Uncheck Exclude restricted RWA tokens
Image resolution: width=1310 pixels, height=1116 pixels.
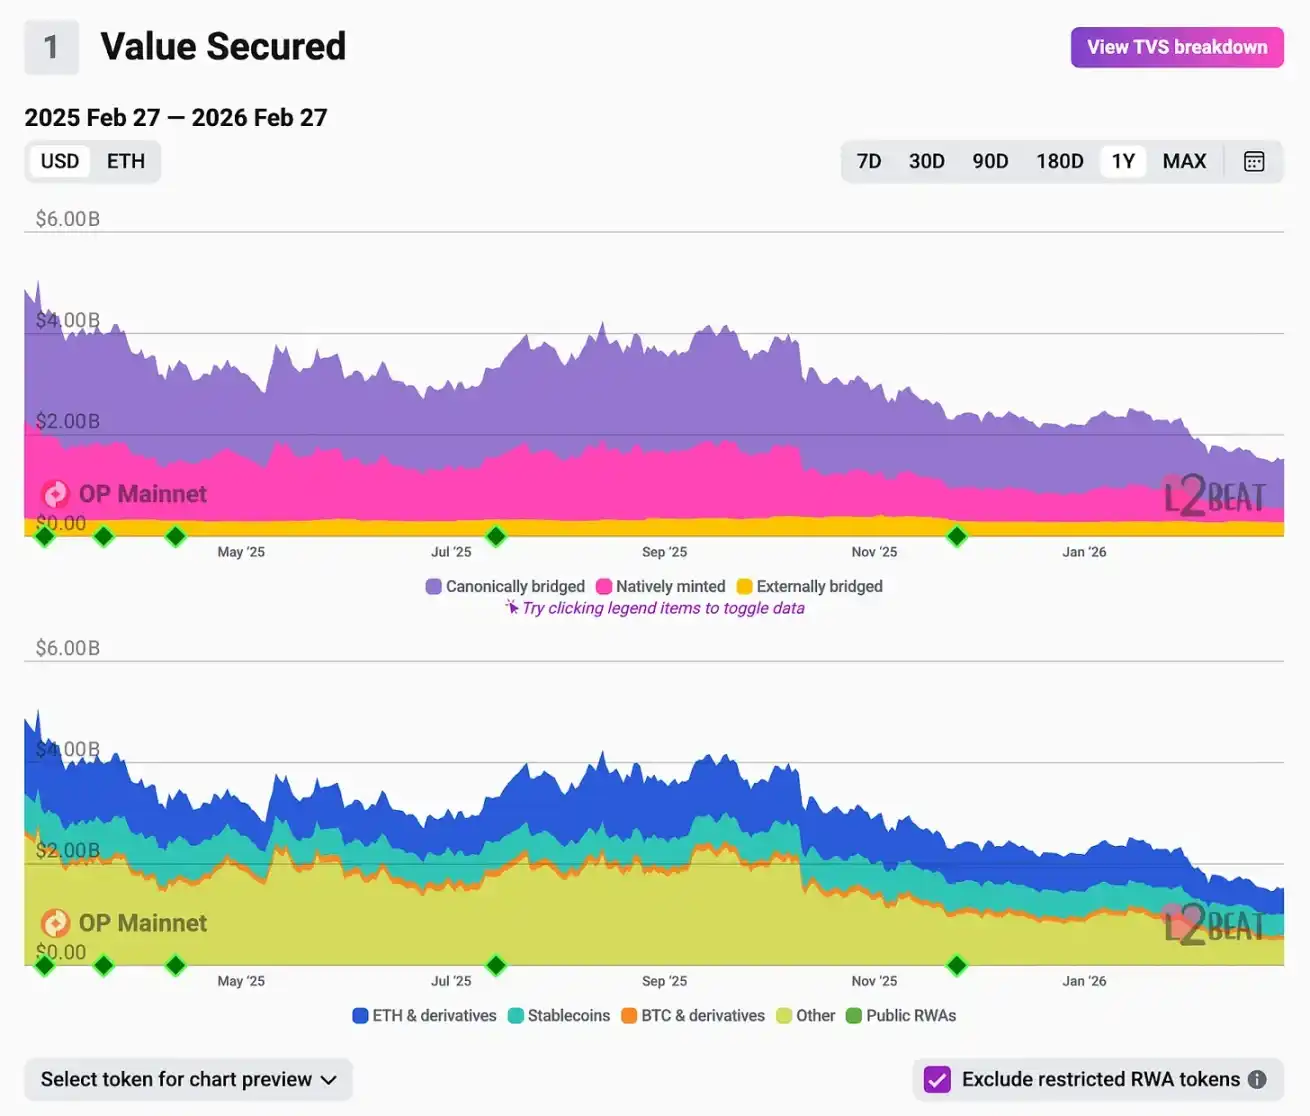click(x=936, y=1079)
